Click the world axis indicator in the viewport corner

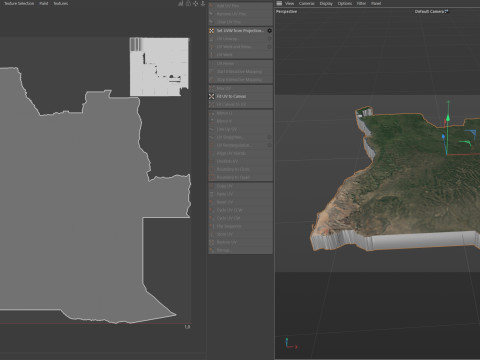(x=291, y=343)
